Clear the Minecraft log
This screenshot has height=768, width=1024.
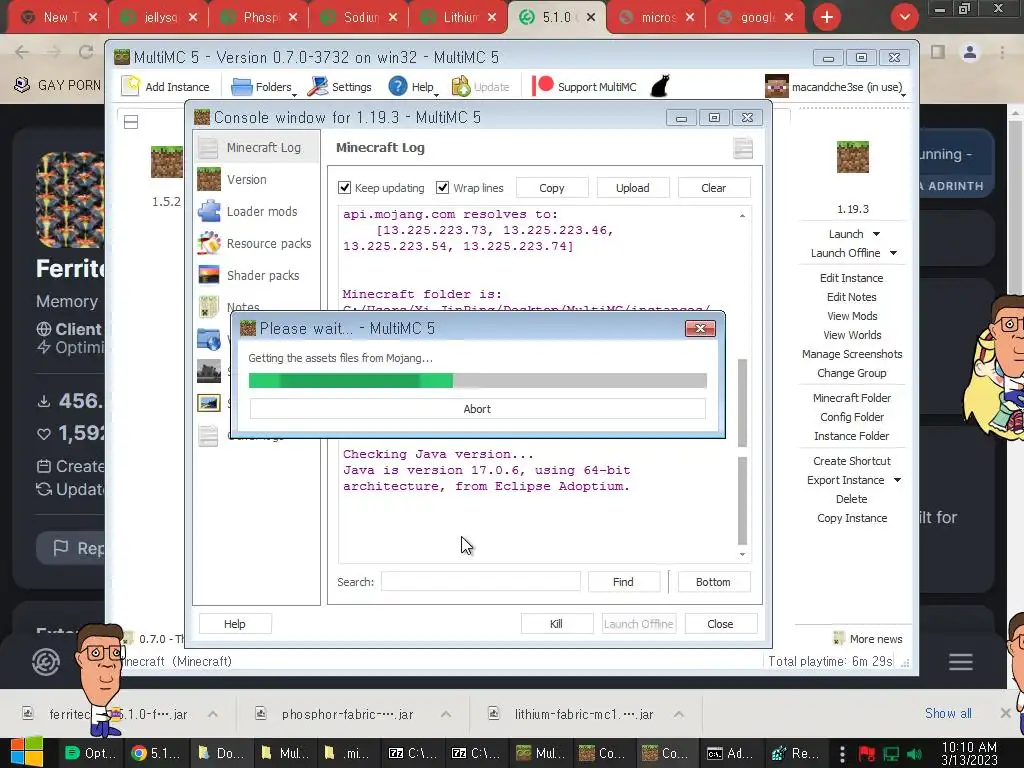tap(714, 188)
